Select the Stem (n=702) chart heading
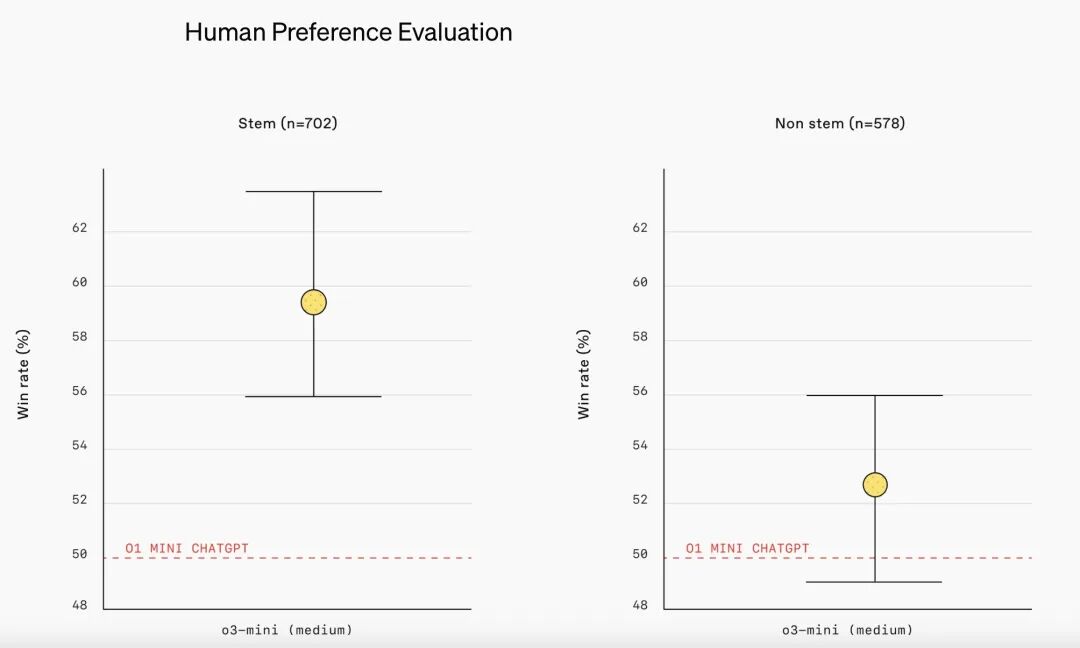Screen dimensions: 1080x648 click(288, 123)
